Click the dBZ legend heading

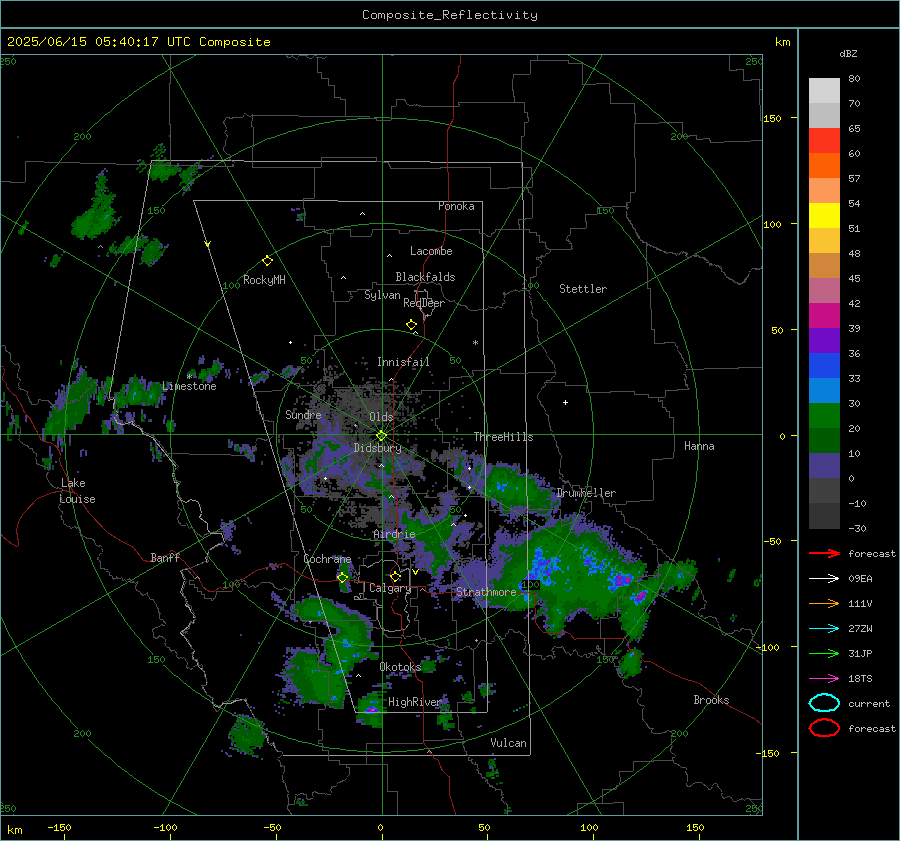tap(848, 54)
